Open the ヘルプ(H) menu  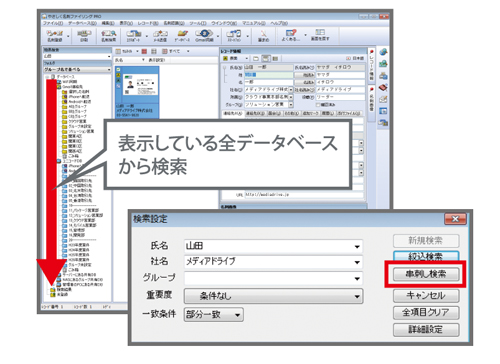tap(279, 23)
